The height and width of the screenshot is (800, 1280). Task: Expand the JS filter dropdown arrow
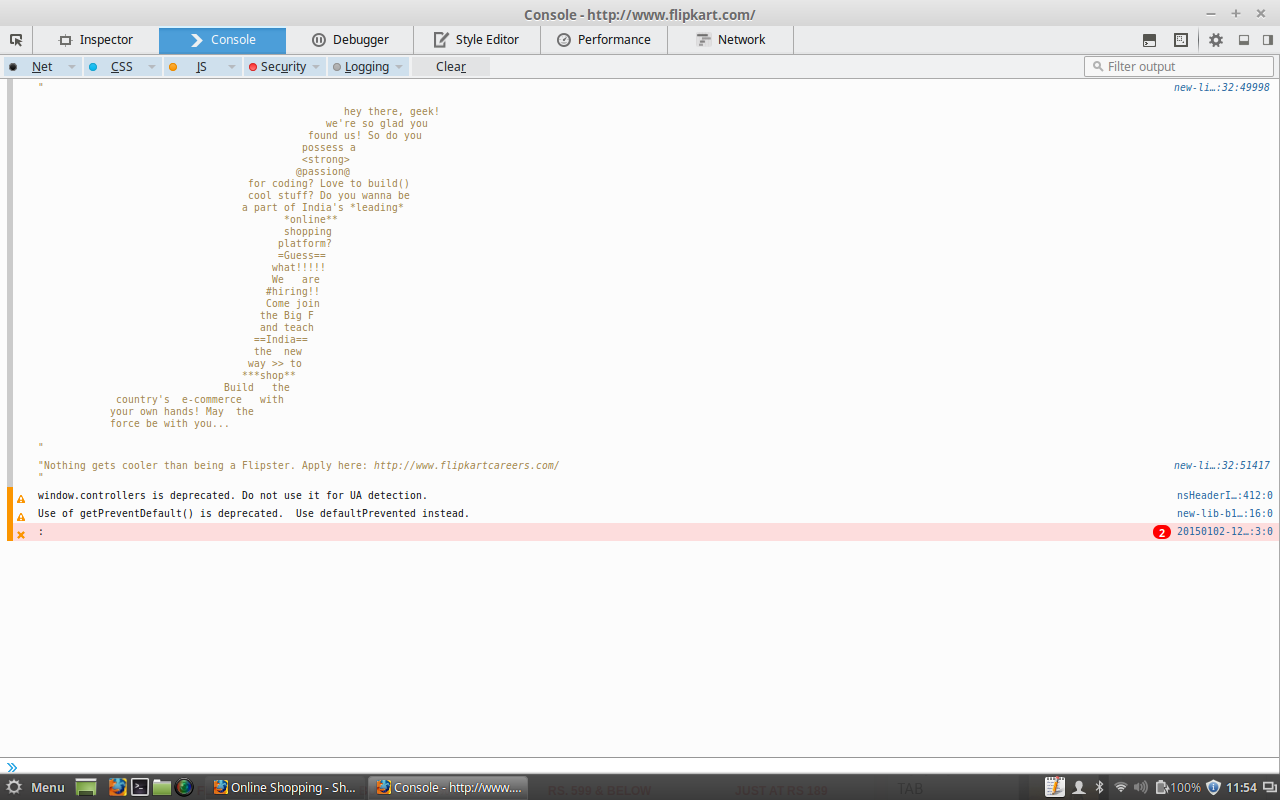tap(231, 66)
